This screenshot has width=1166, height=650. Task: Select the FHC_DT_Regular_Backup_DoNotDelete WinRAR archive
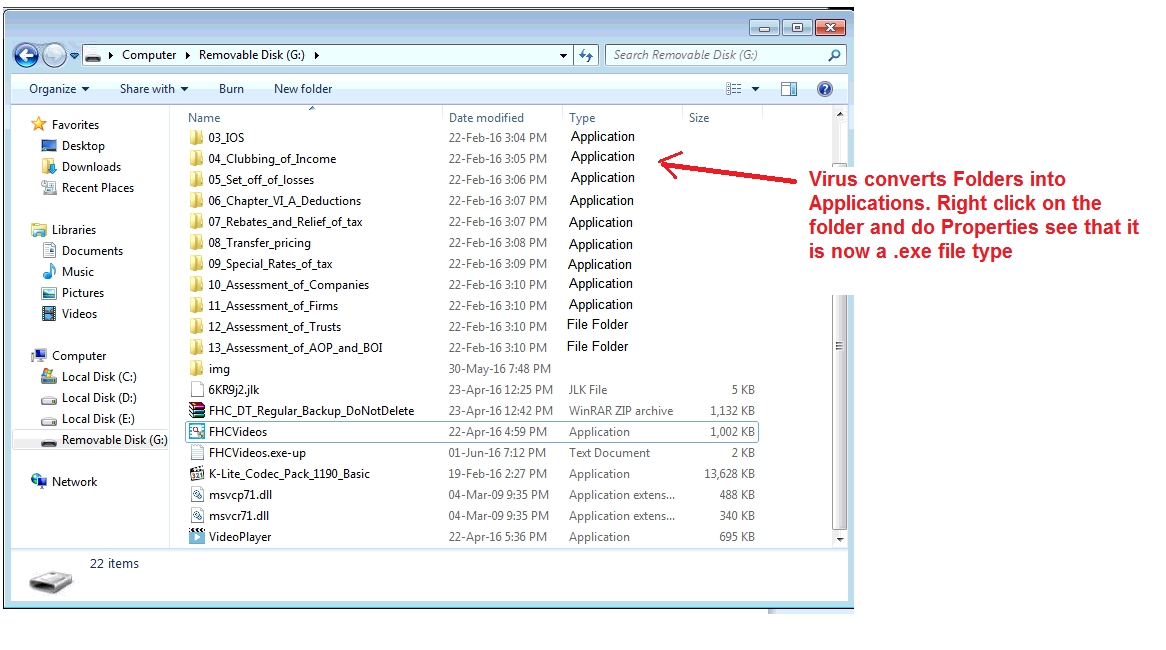(x=310, y=411)
